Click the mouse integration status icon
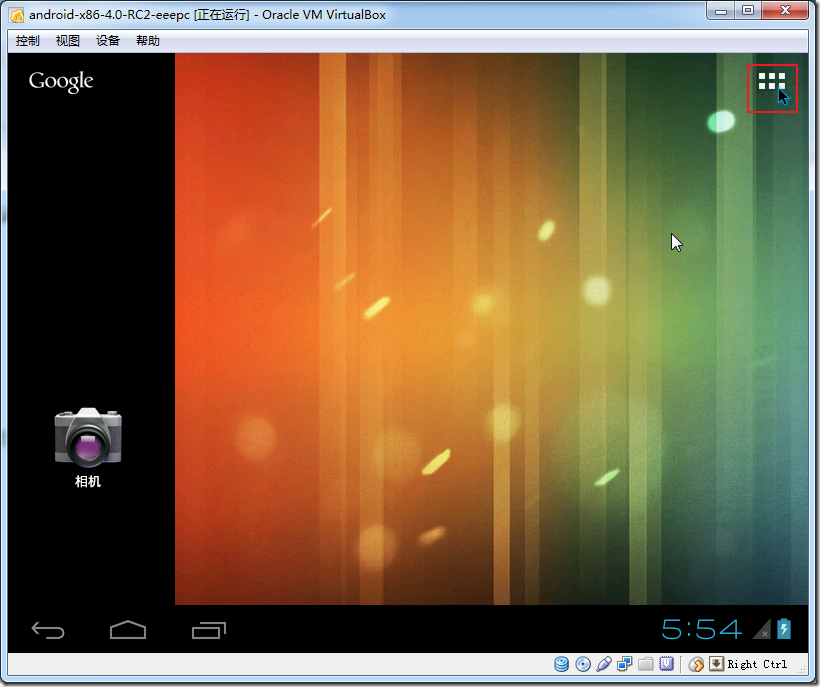 [x=696, y=664]
